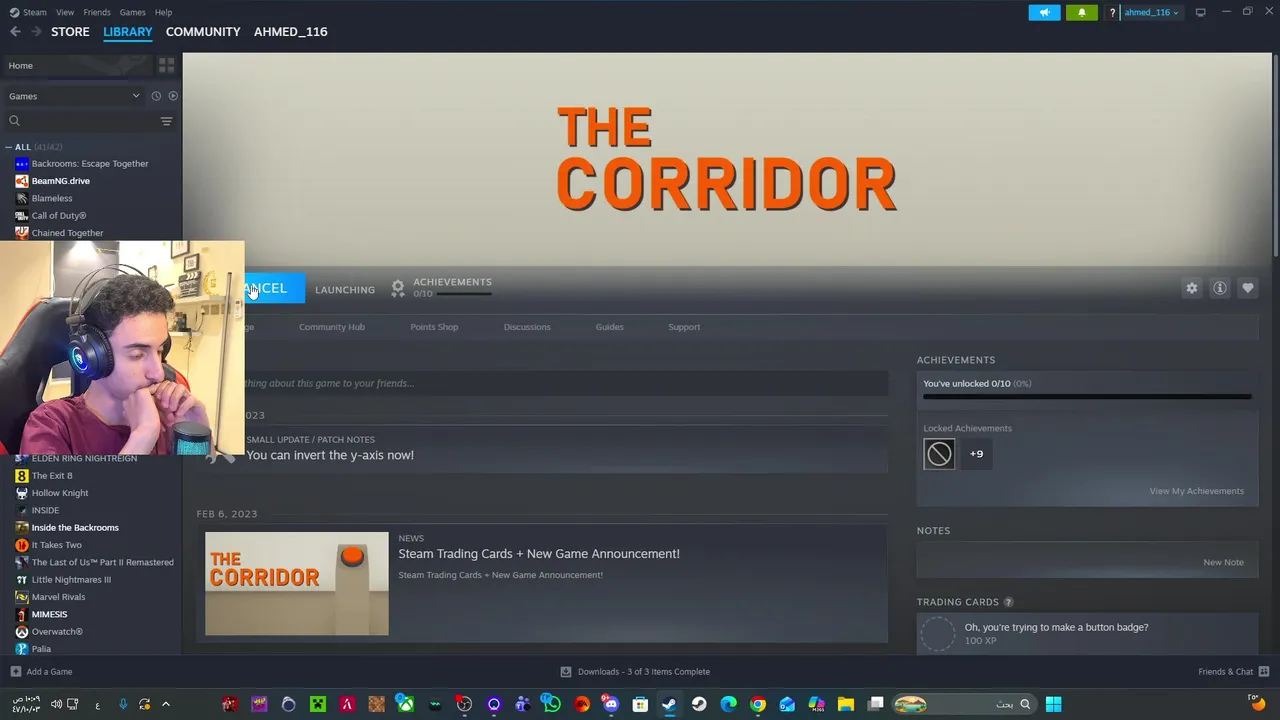The image size is (1280, 720).
Task: Open the Points Shop link
Action: (x=434, y=327)
